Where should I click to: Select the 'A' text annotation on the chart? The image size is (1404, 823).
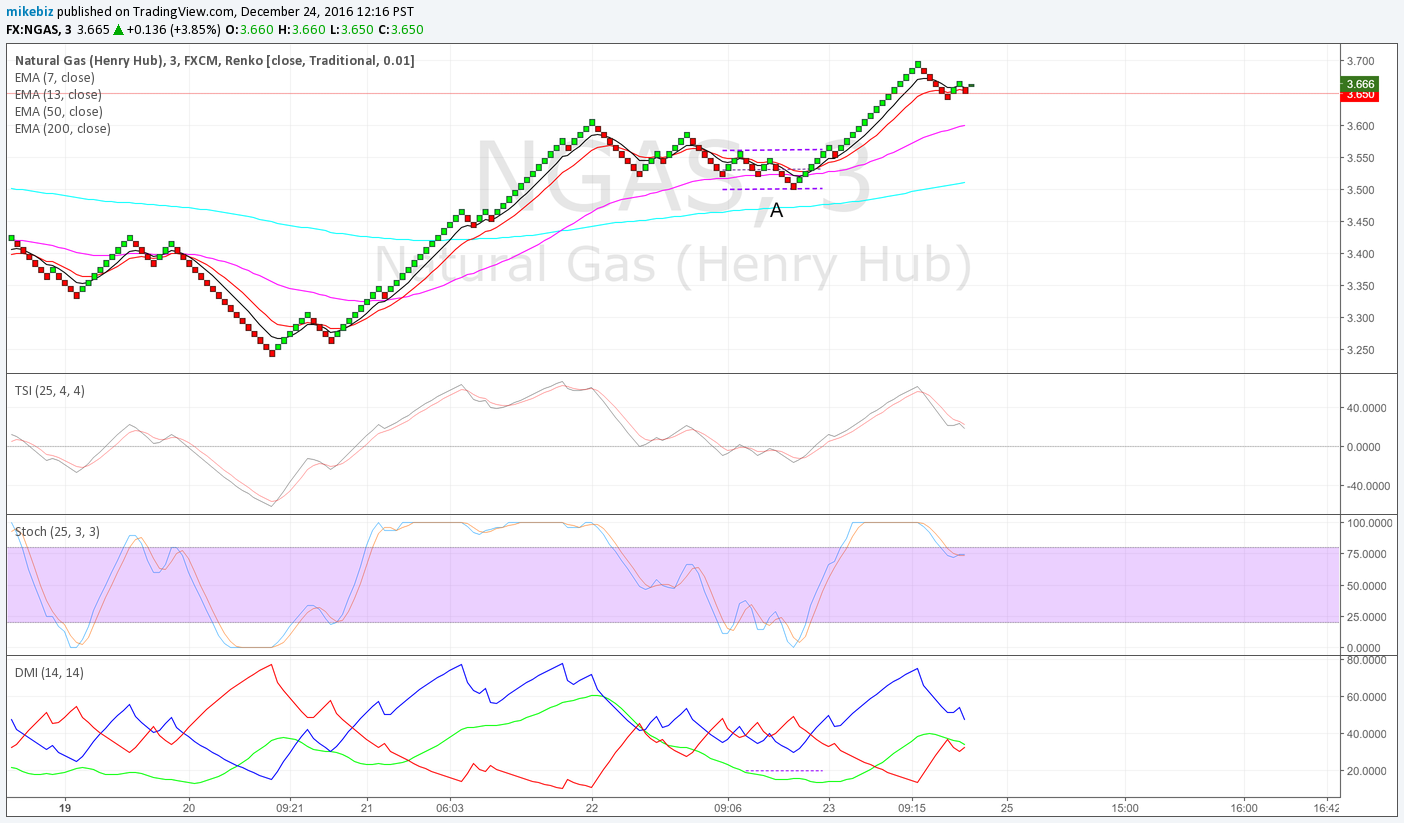pyautogui.click(x=776, y=210)
